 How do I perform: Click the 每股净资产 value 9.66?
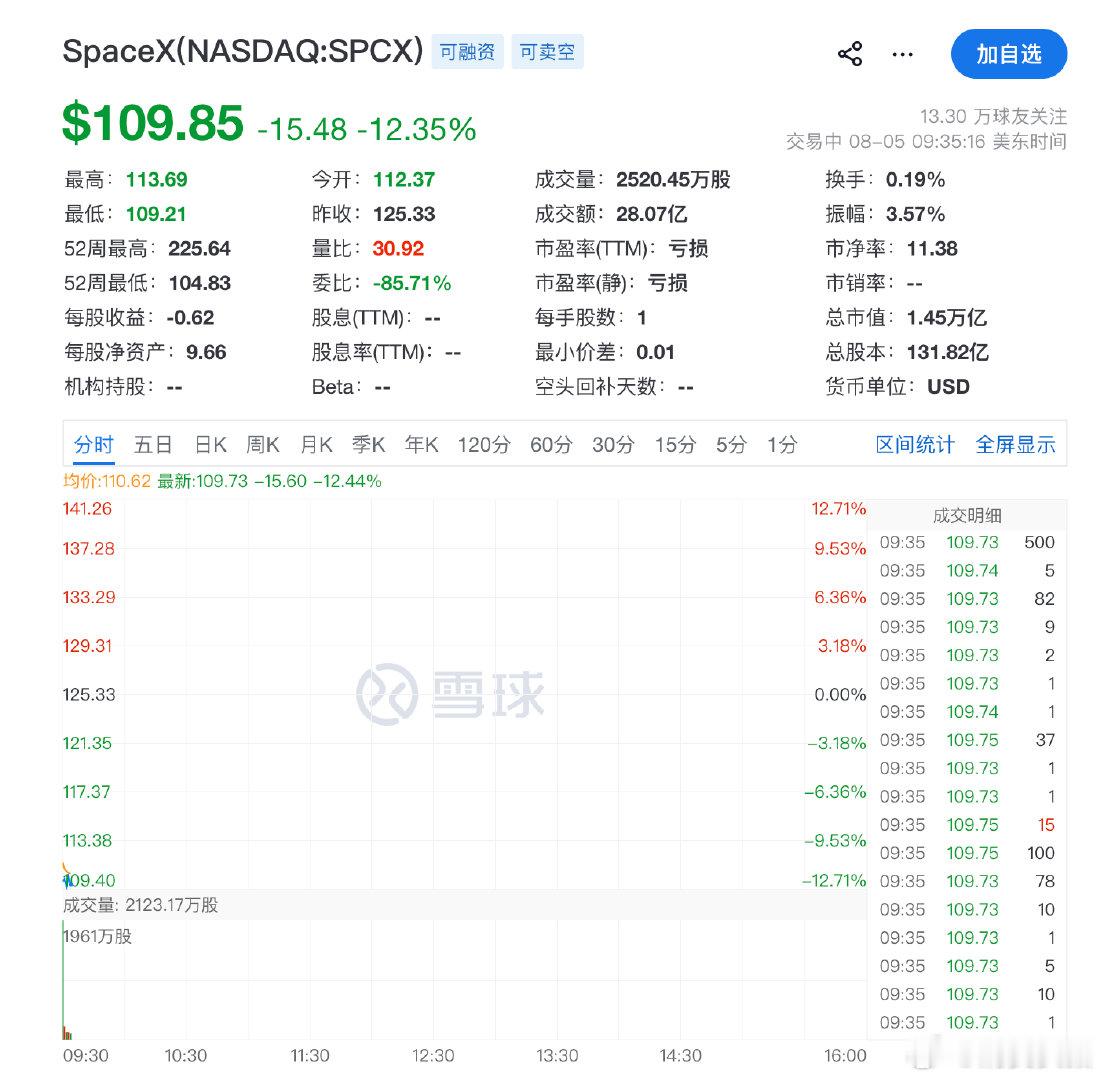[206, 352]
